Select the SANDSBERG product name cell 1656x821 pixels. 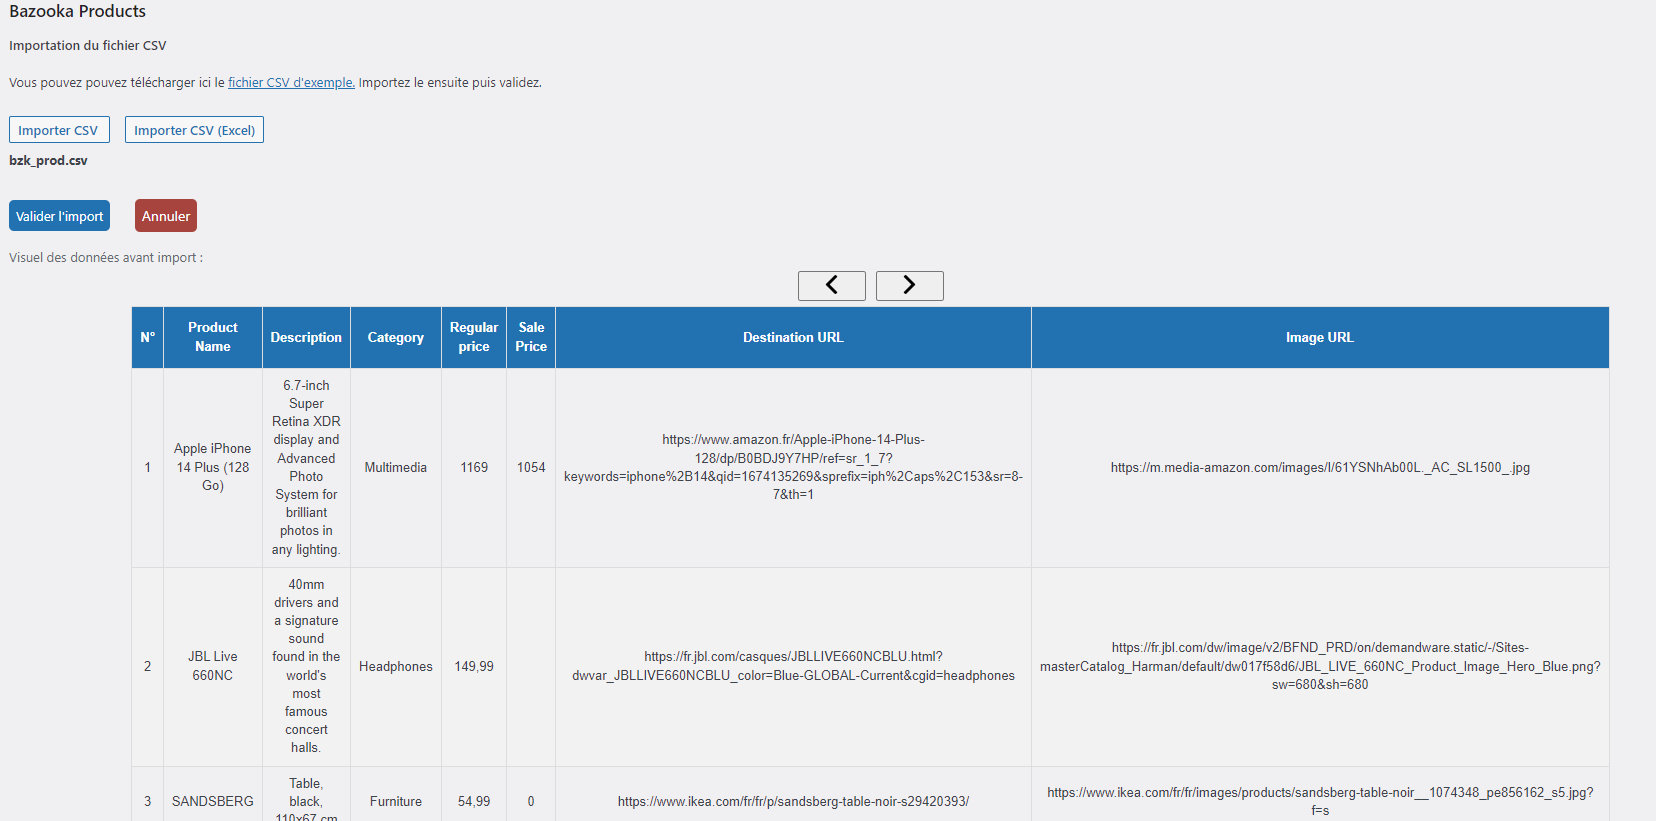coord(212,801)
